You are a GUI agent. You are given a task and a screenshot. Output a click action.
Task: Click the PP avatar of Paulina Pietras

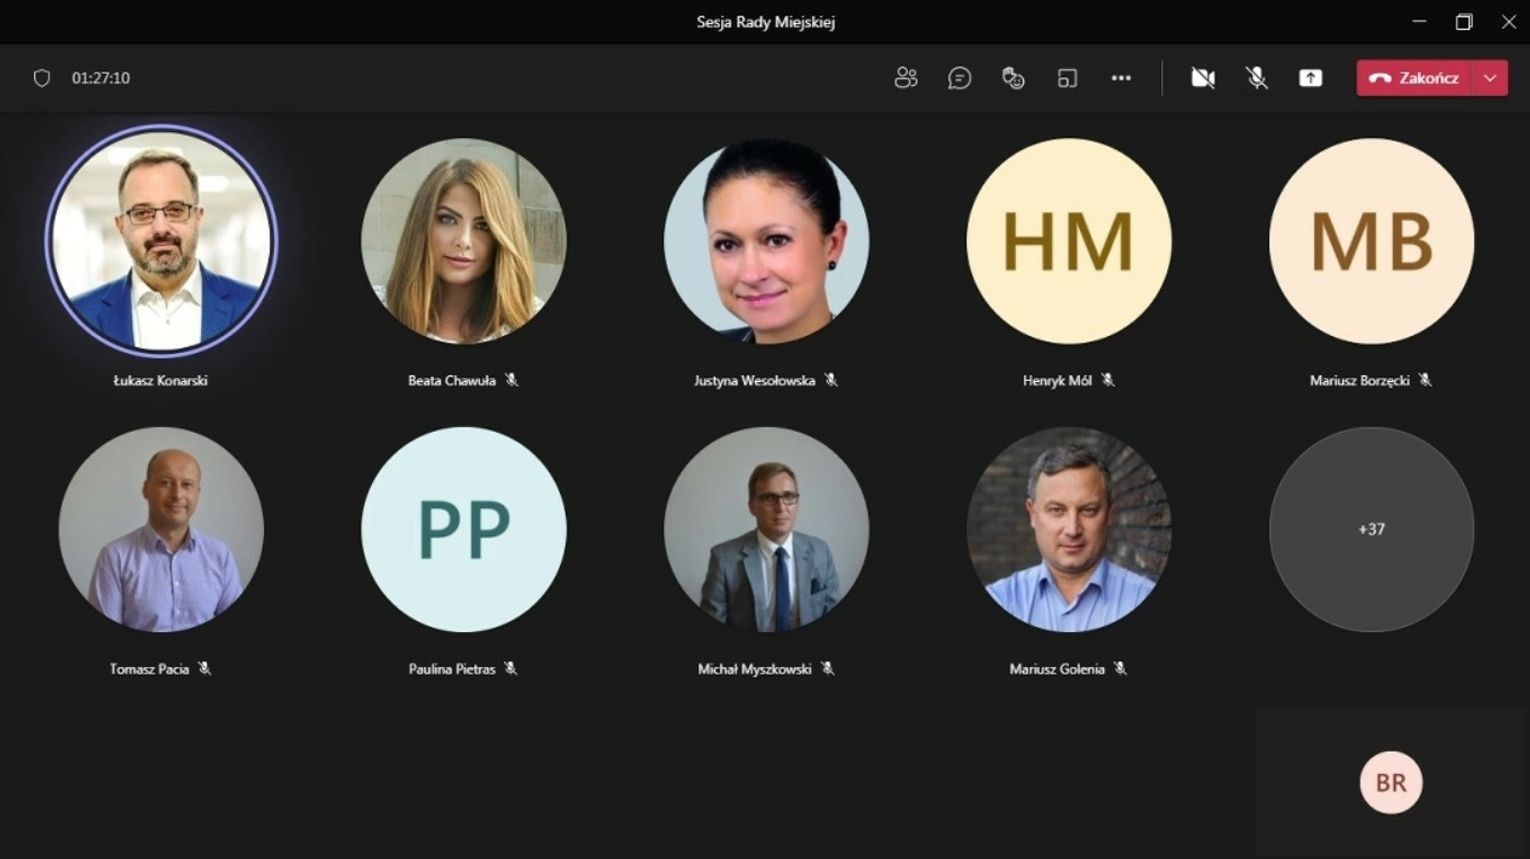(x=463, y=529)
